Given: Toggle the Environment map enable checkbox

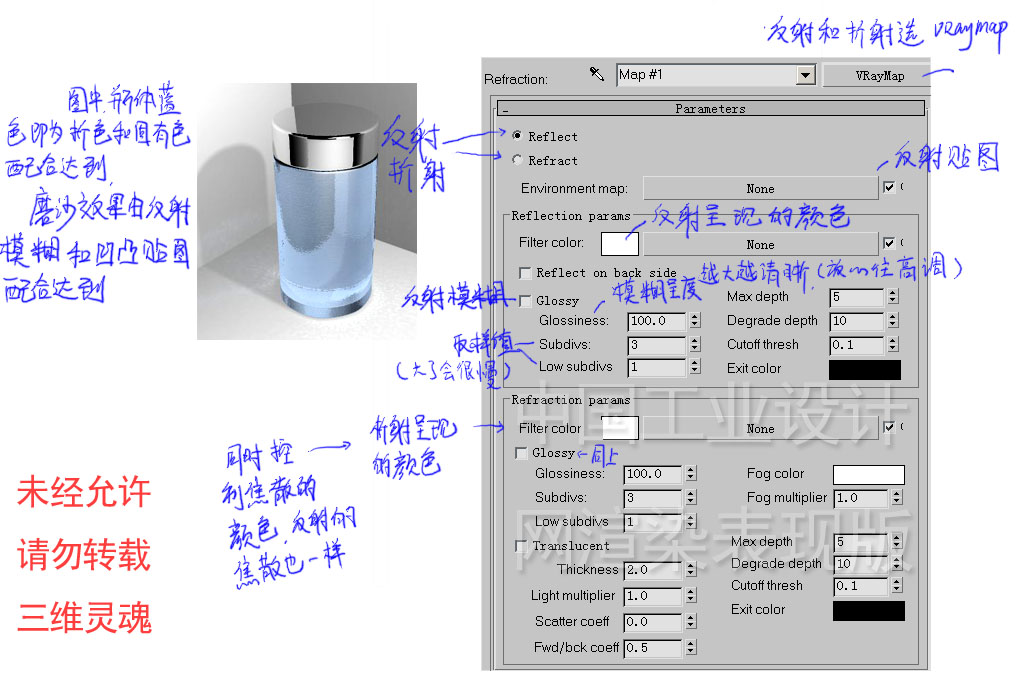Looking at the screenshot, I should 889,187.
